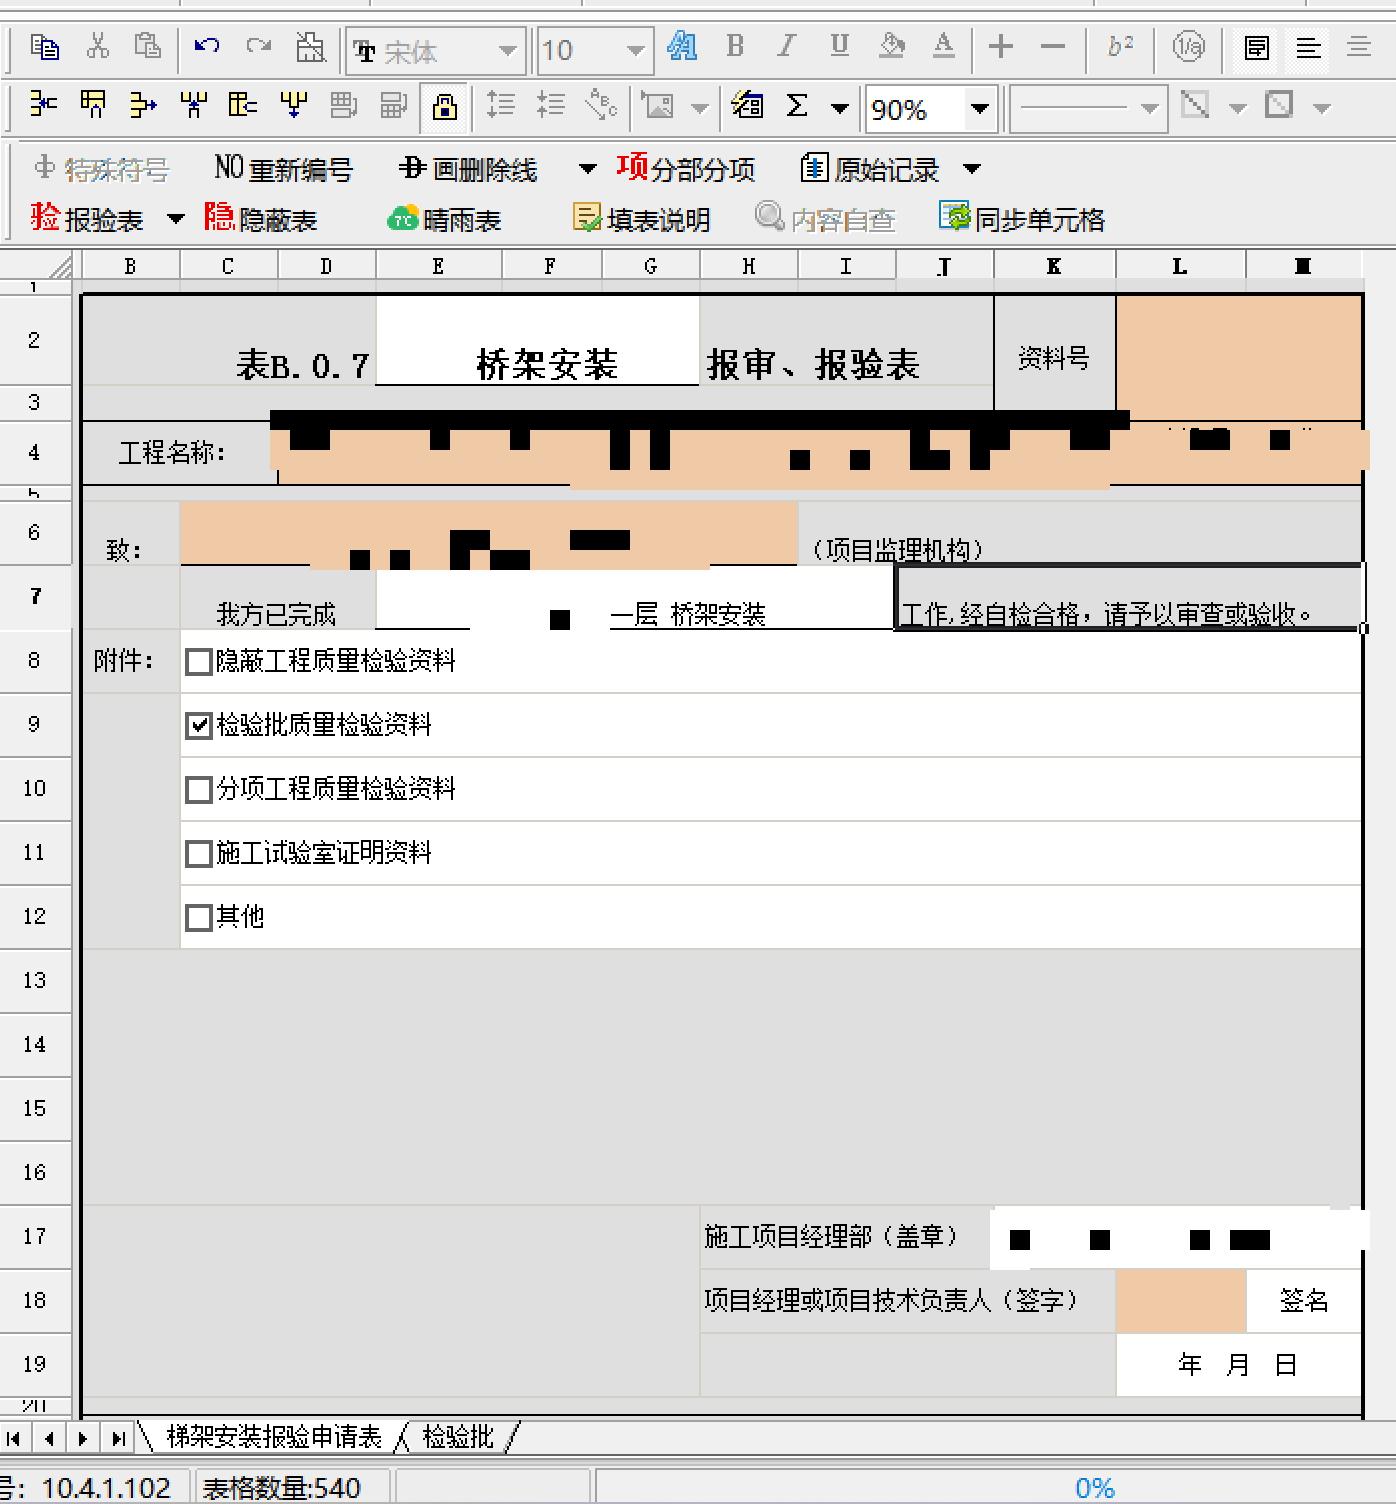1396x1504 pixels.
Task: Click the Redo arrow icon
Action: 259,46
